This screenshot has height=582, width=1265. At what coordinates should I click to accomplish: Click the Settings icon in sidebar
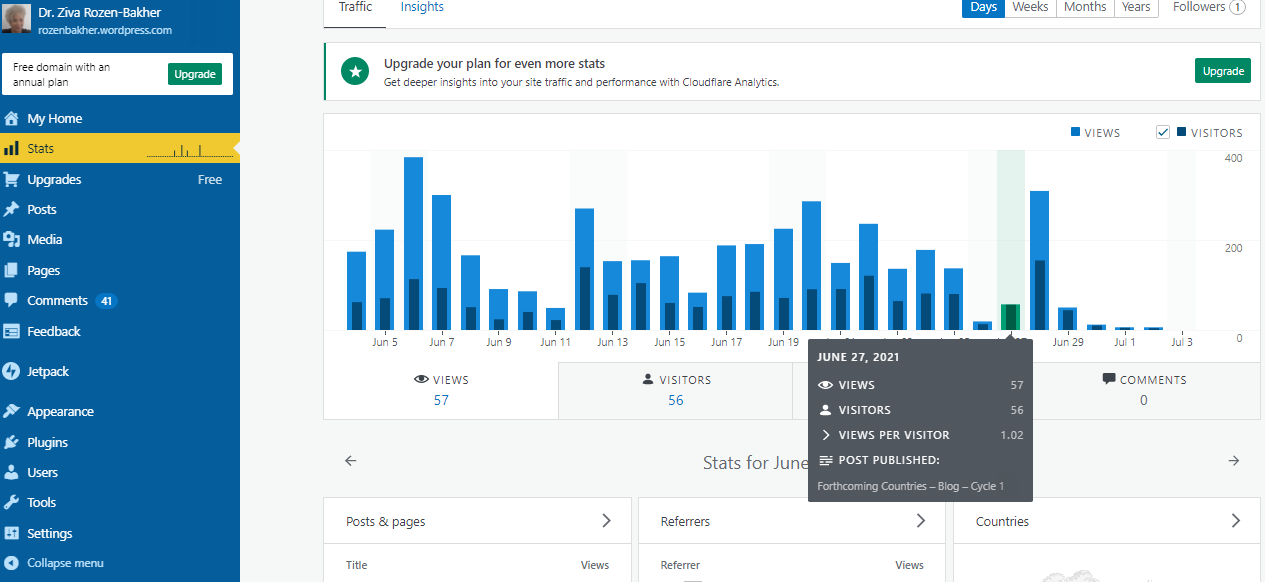11,533
